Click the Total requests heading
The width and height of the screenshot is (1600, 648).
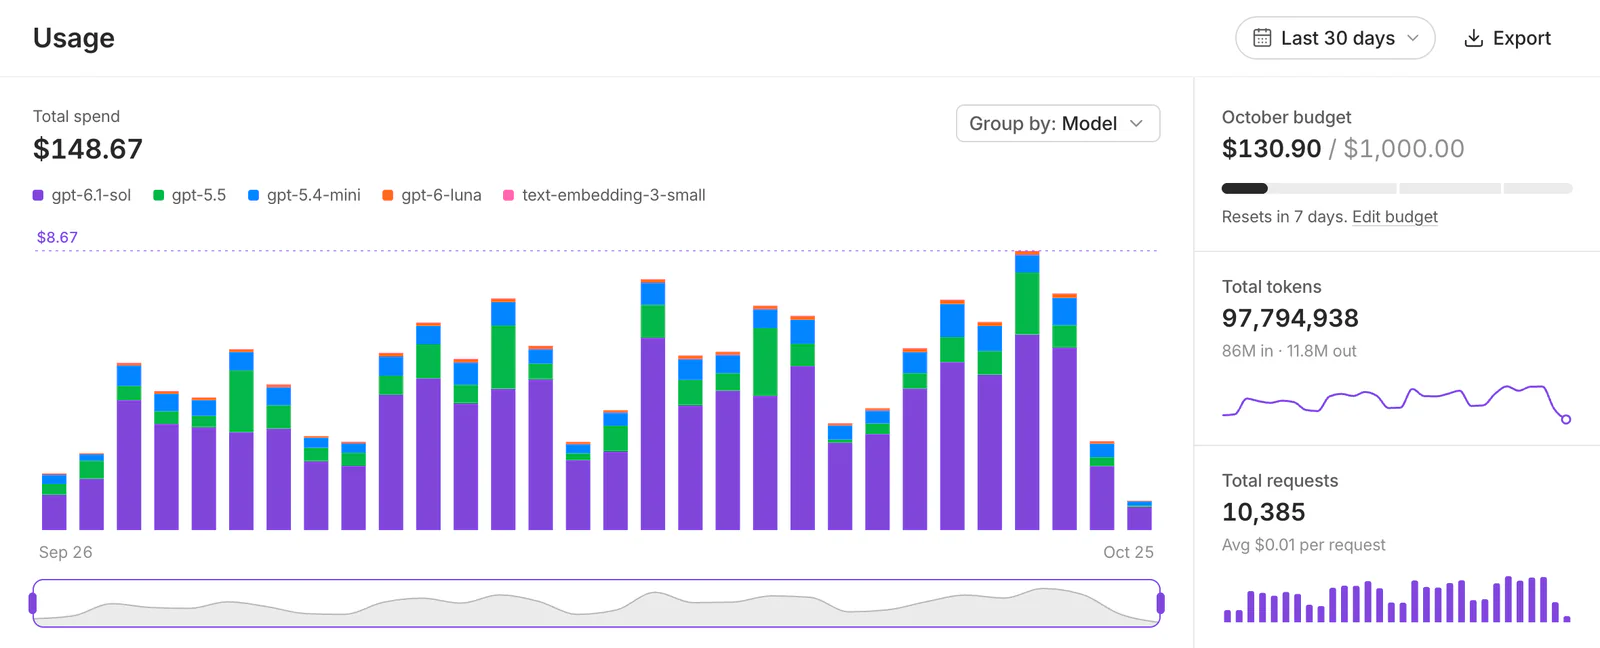(1279, 481)
